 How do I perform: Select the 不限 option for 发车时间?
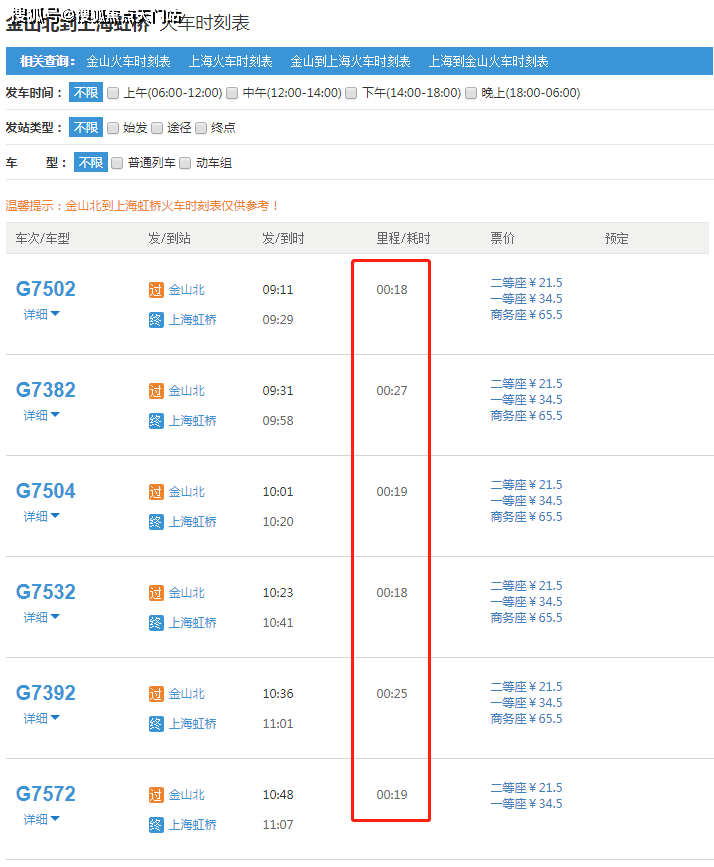(x=85, y=93)
